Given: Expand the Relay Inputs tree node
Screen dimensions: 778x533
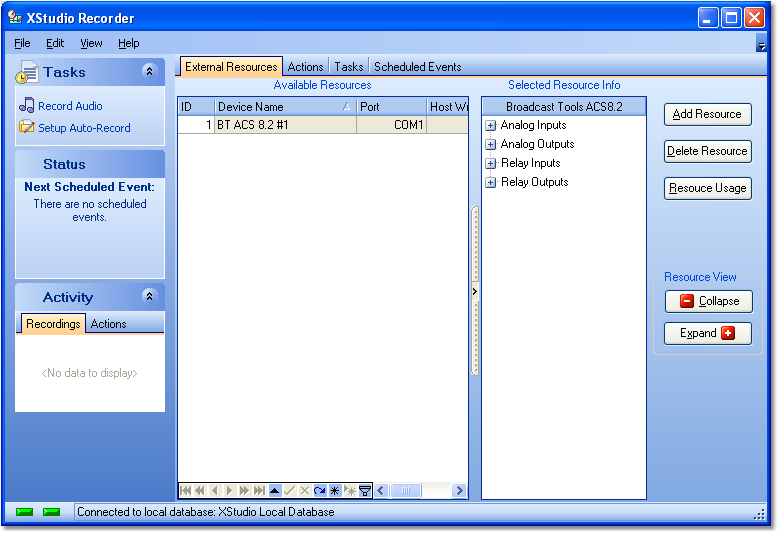Looking at the screenshot, I should coord(490,163).
